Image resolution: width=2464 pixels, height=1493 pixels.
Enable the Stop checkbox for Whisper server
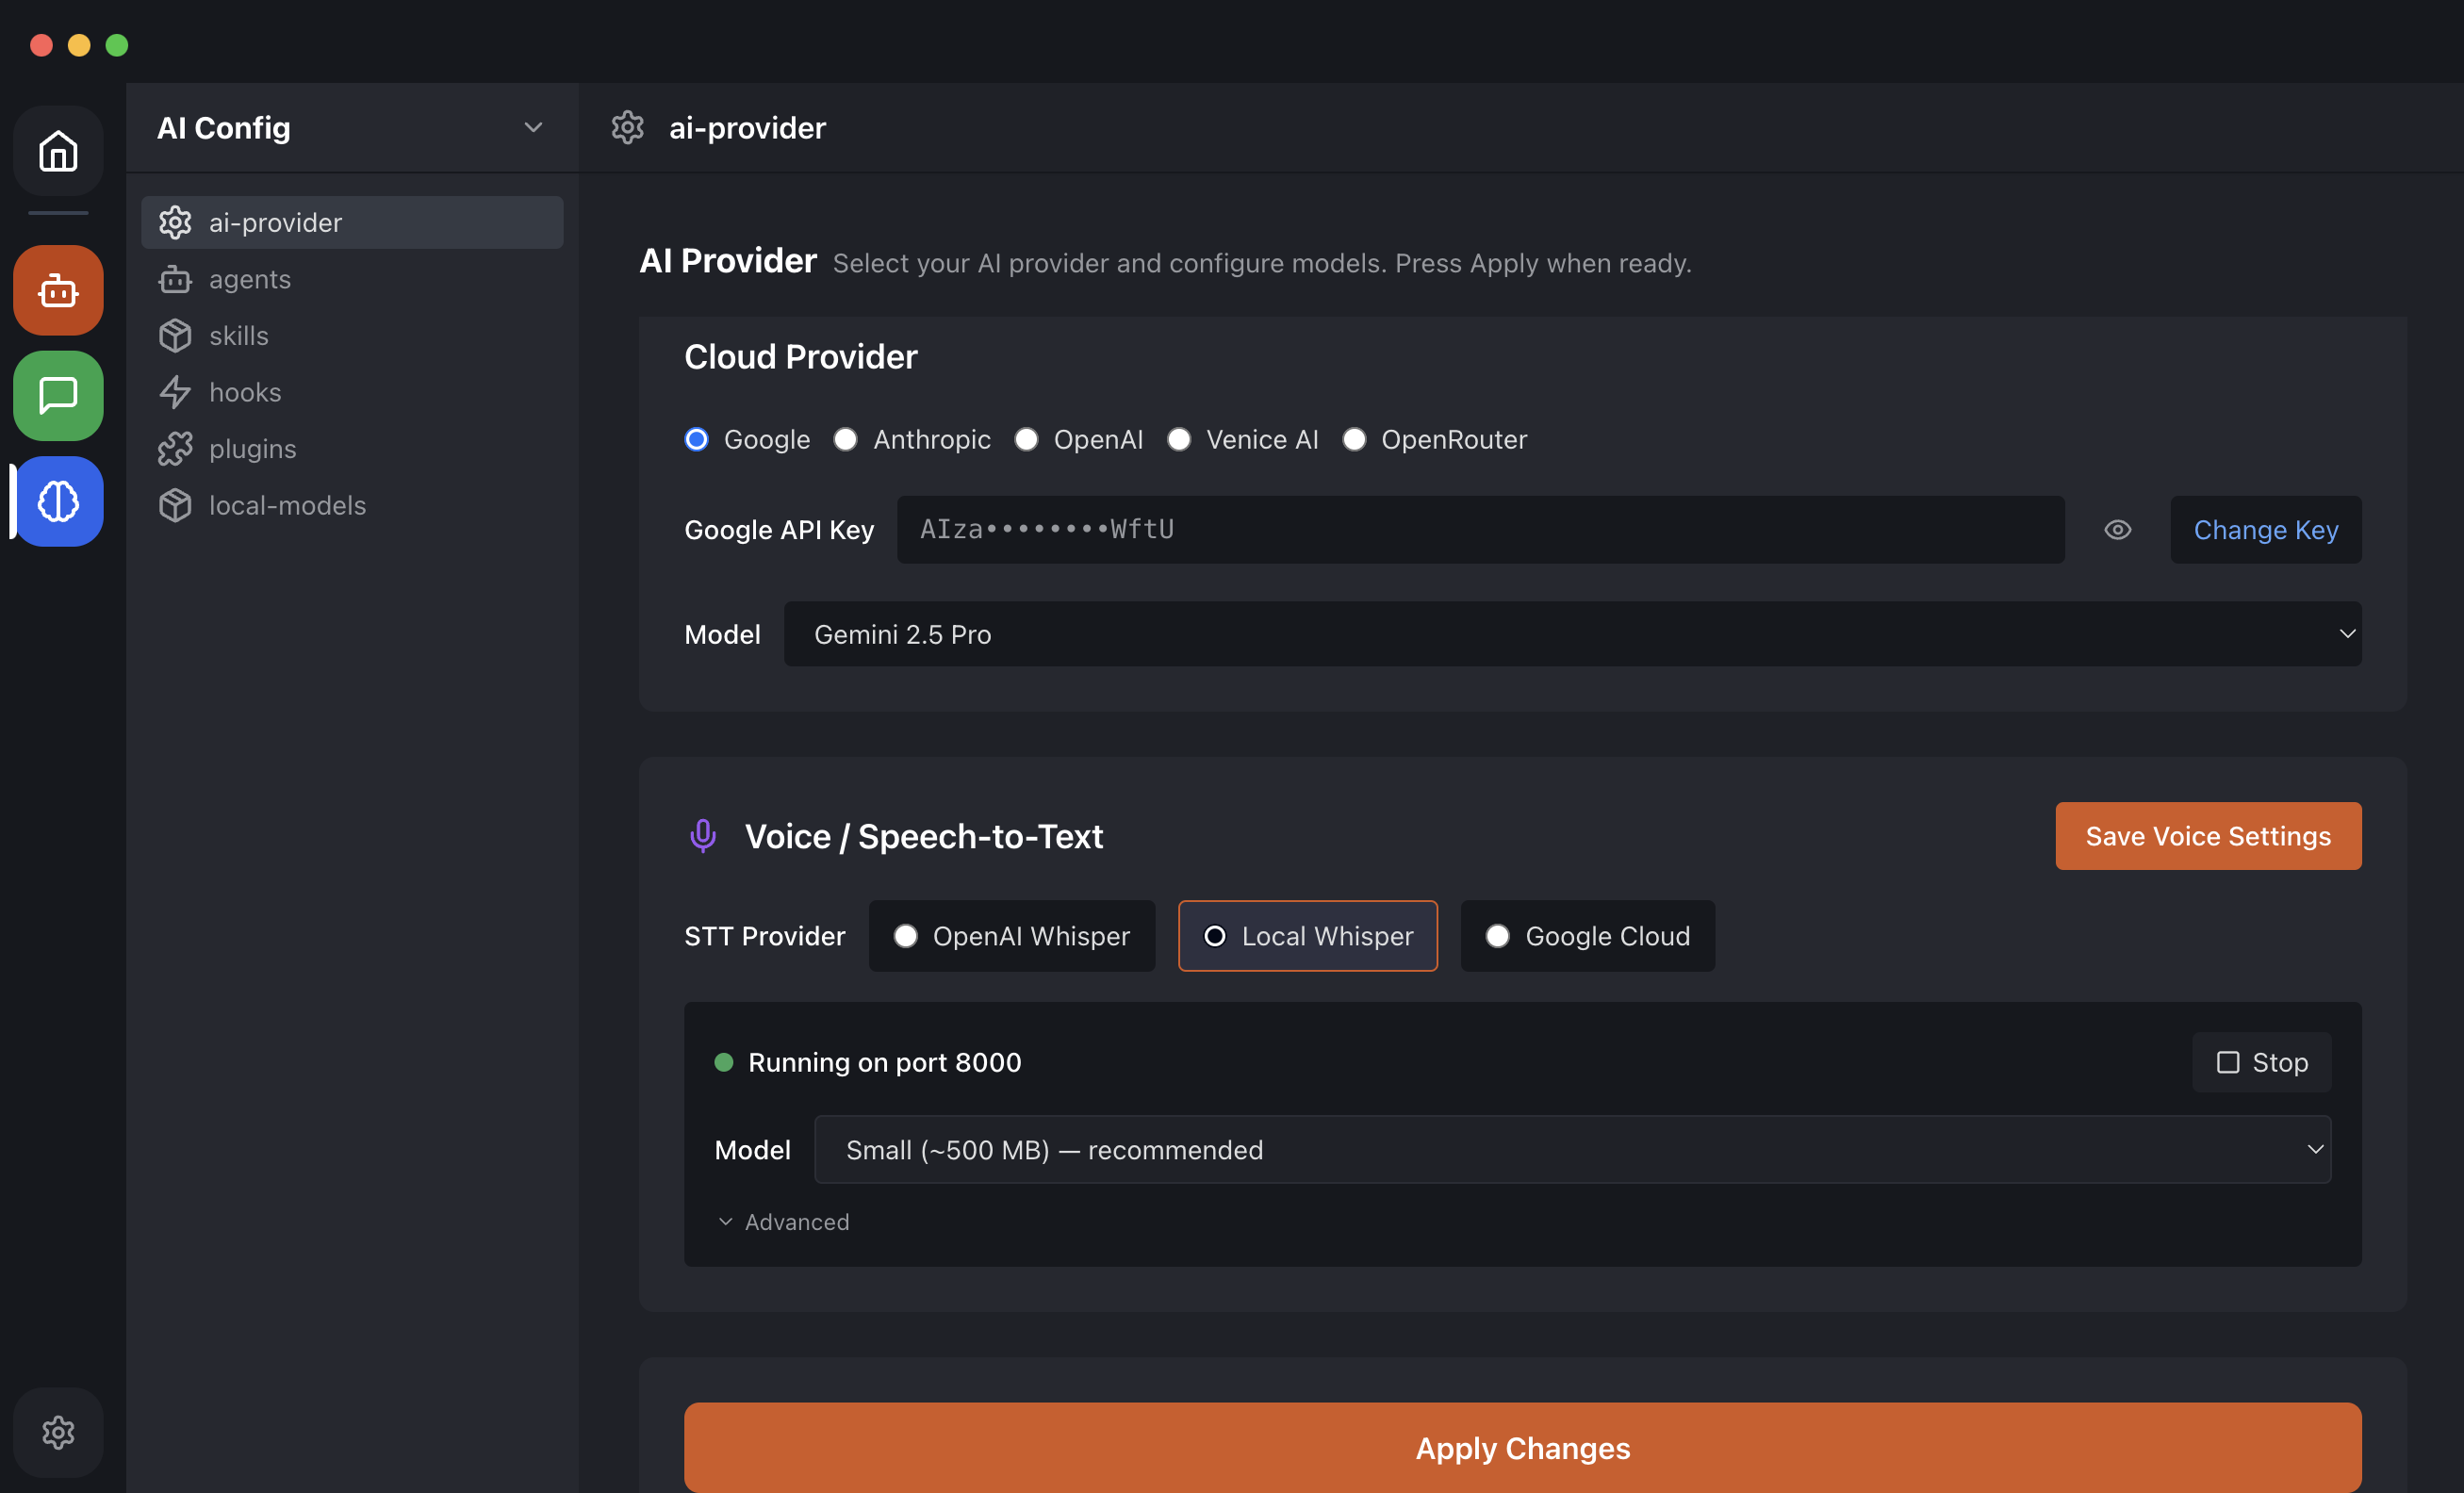(2228, 1063)
